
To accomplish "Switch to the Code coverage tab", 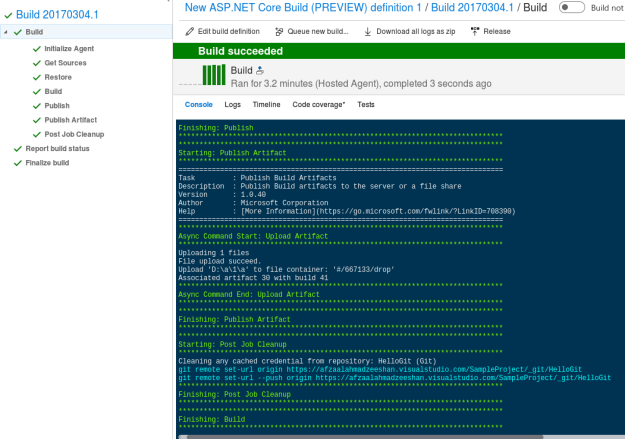I will click(x=318, y=104).
